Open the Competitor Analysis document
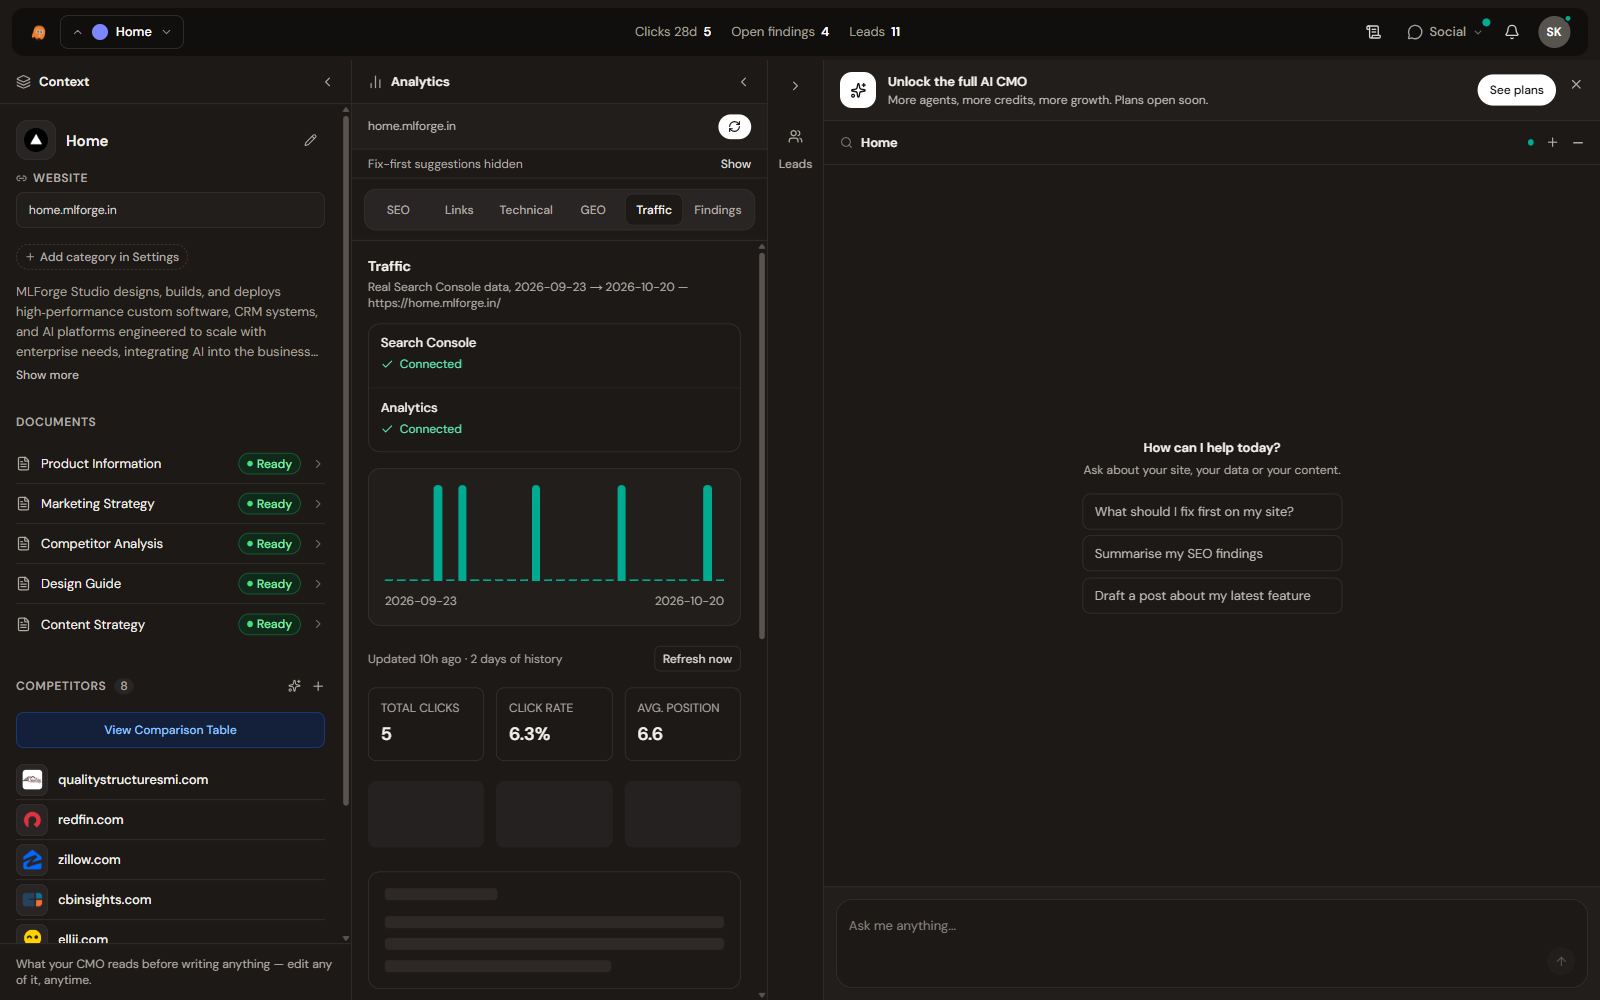Image resolution: width=1600 pixels, height=1000 pixels. coord(170,544)
